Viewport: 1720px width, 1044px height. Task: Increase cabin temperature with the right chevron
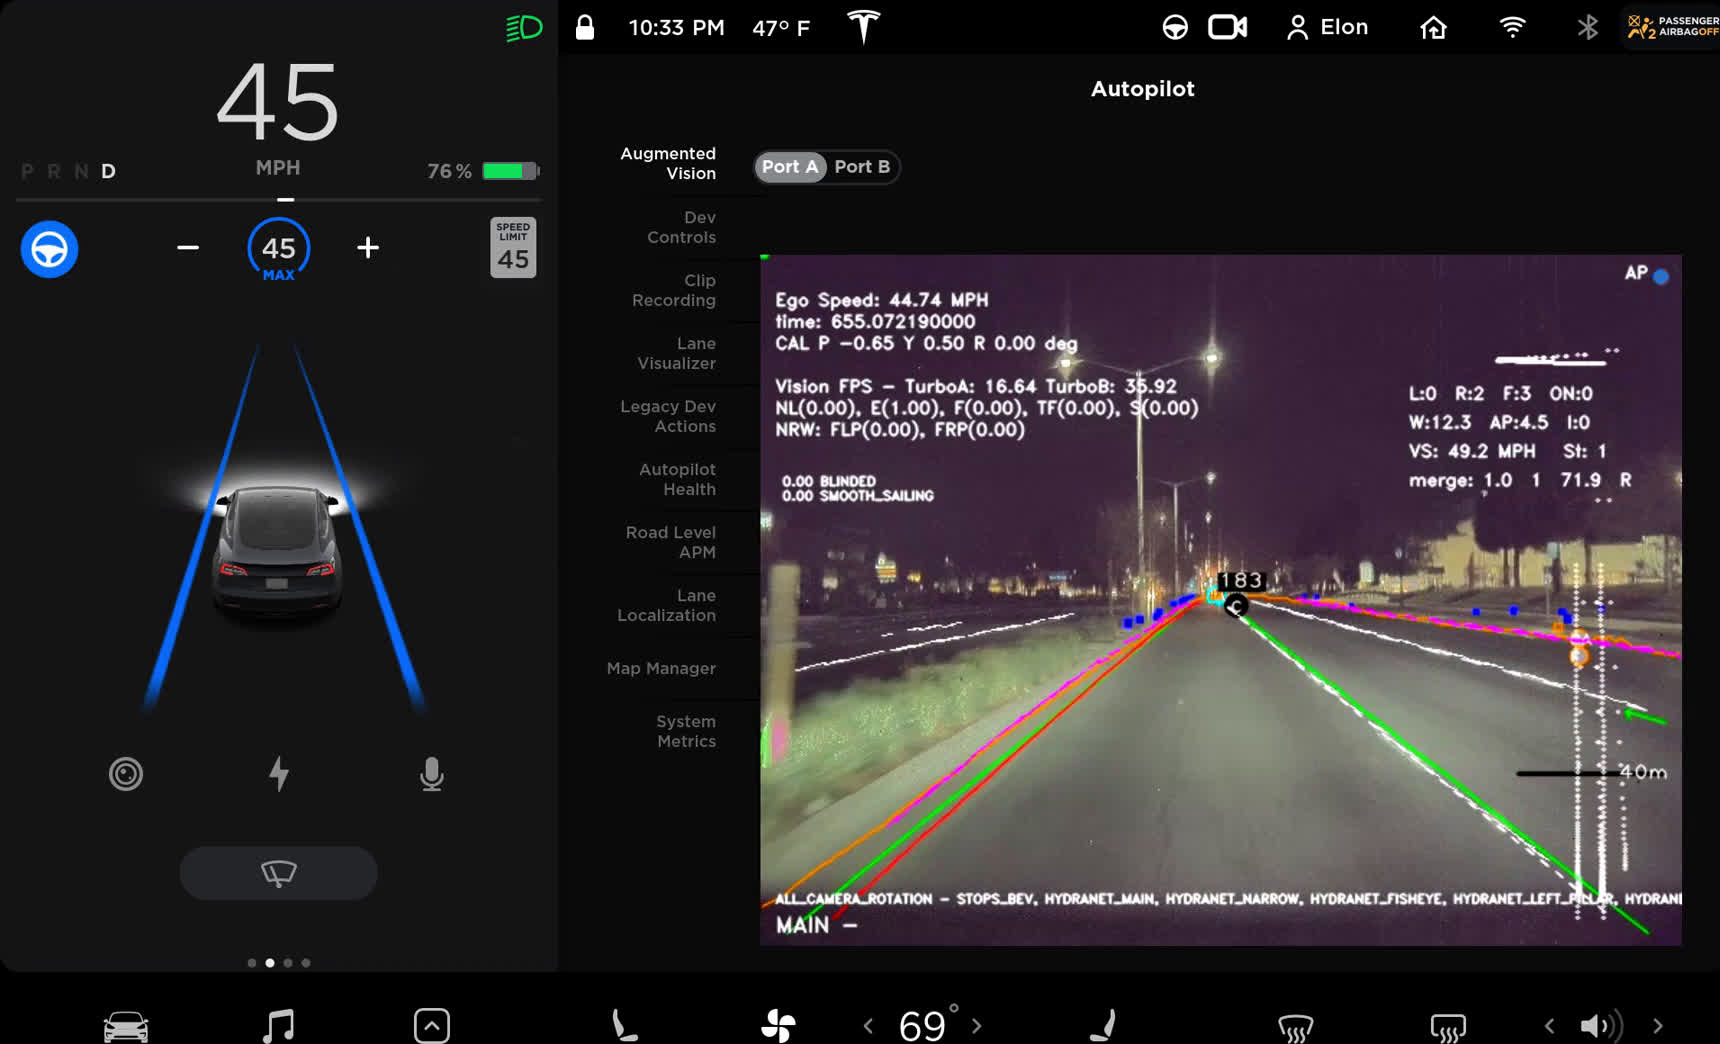975,1024
